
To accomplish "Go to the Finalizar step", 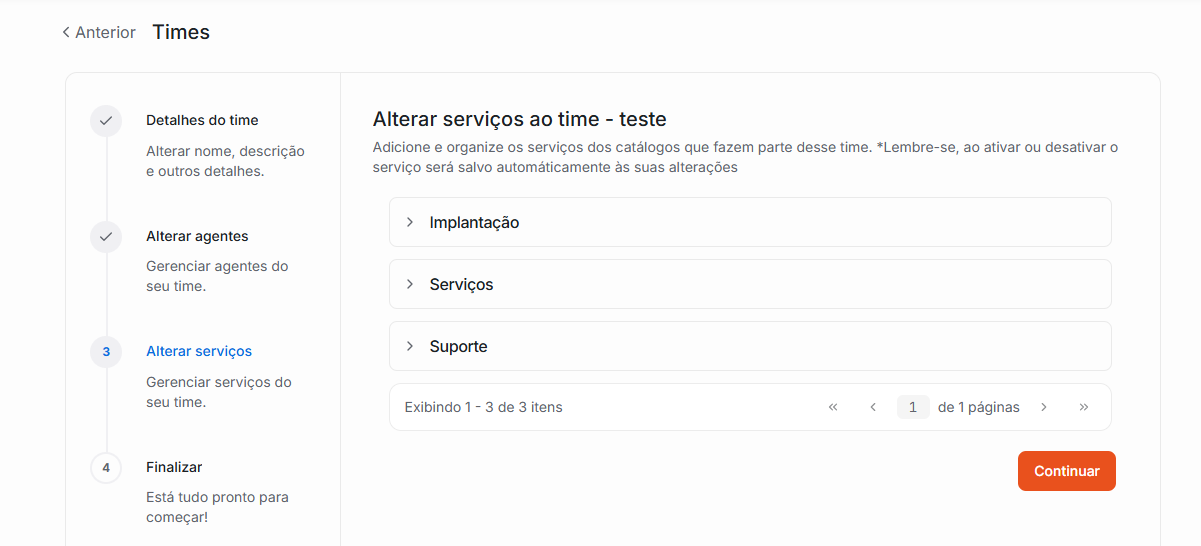I will click(174, 468).
